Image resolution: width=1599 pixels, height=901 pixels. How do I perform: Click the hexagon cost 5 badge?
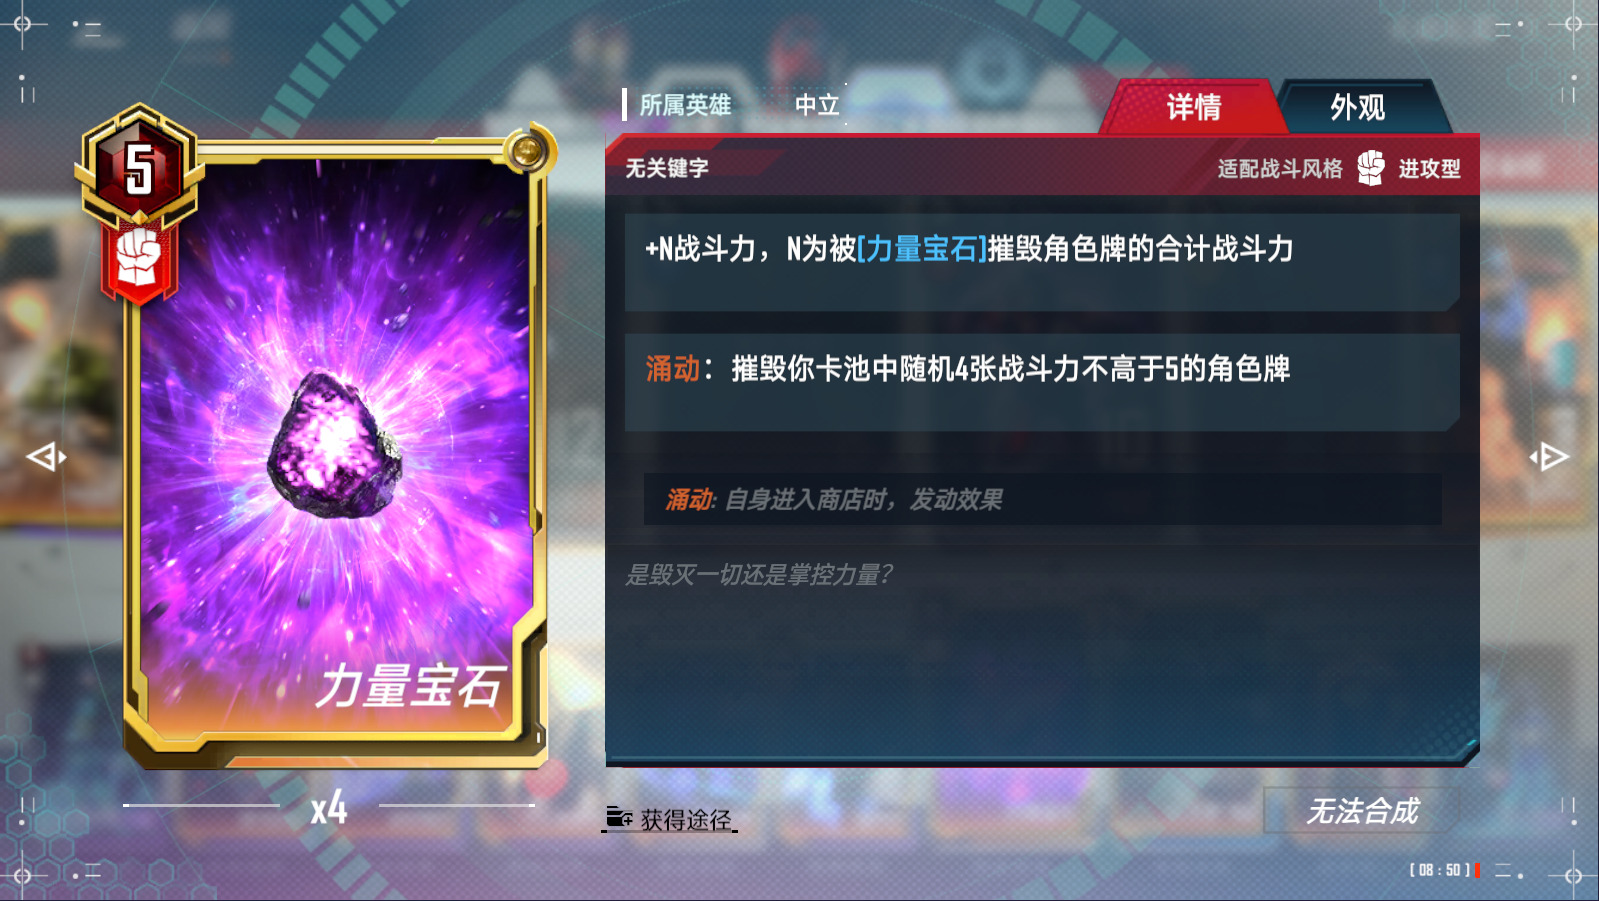pyautogui.click(x=139, y=165)
